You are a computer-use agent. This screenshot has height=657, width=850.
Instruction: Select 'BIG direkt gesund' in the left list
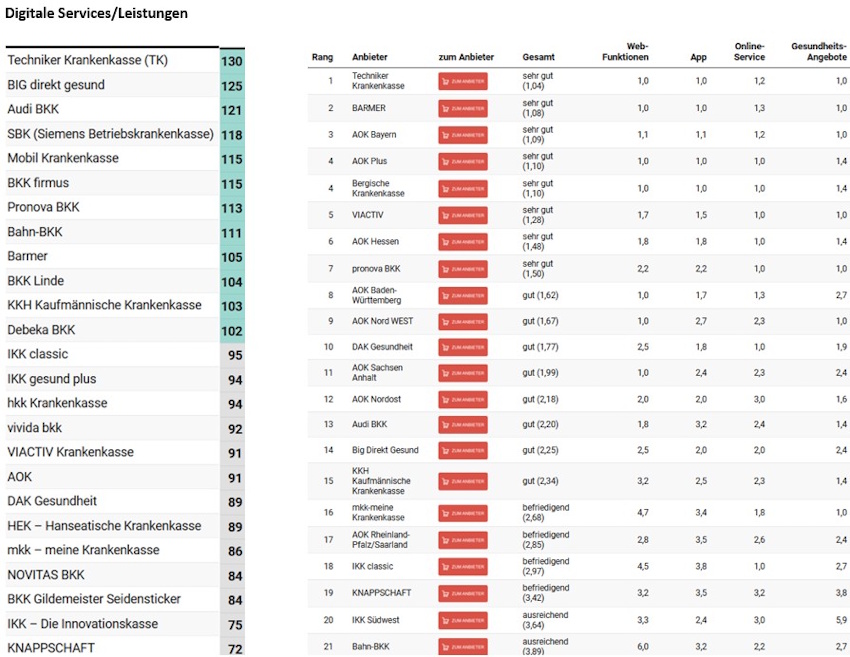pyautogui.click(x=56, y=85)
